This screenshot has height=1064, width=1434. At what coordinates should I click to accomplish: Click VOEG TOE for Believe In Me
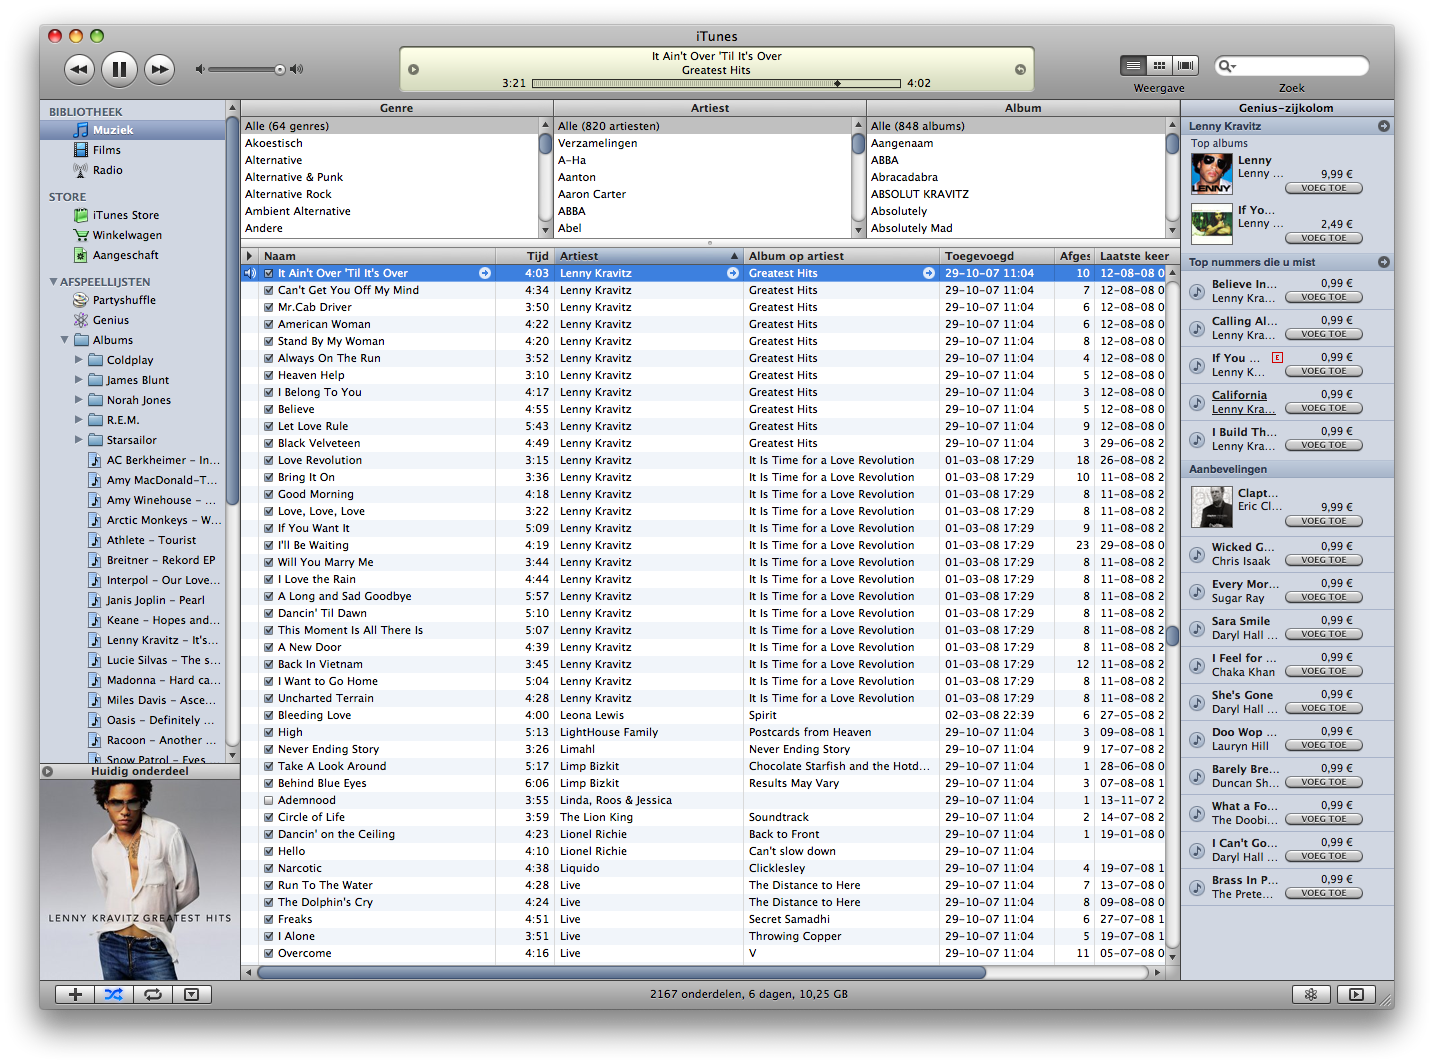point(1323,297)
